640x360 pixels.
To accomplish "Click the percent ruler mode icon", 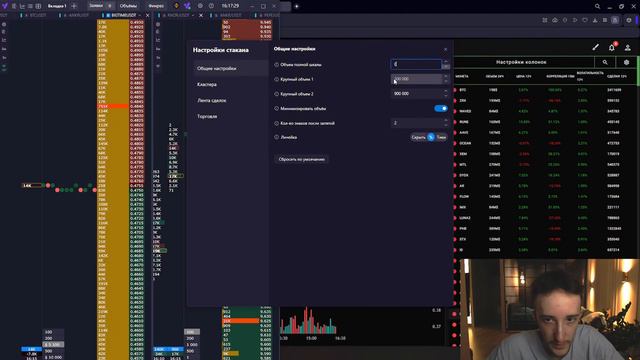I will click(431, 138).
